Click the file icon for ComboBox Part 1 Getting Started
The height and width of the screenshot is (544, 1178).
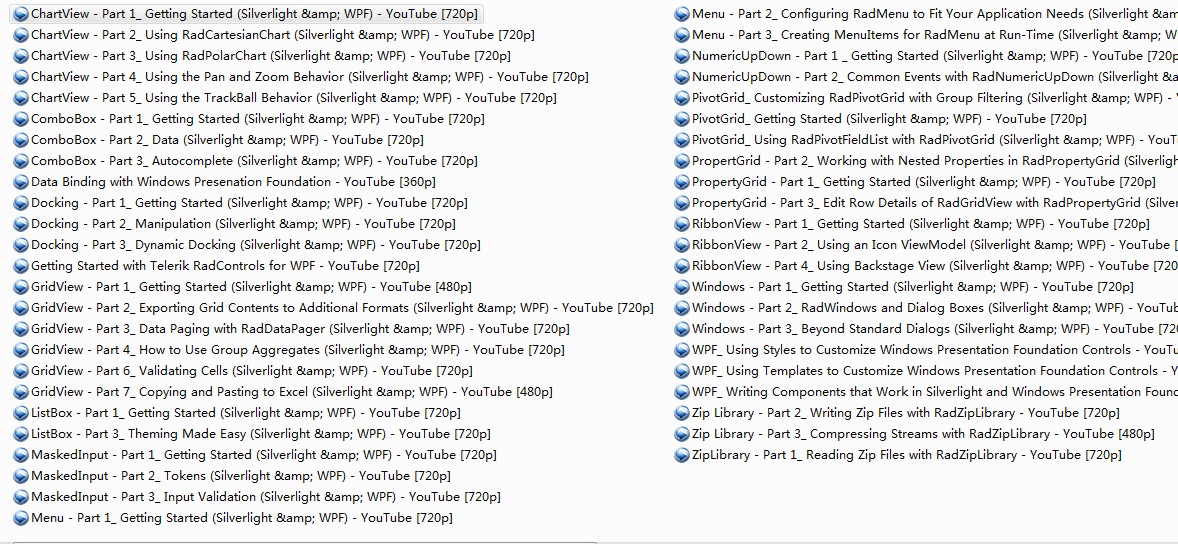[21, 119]
